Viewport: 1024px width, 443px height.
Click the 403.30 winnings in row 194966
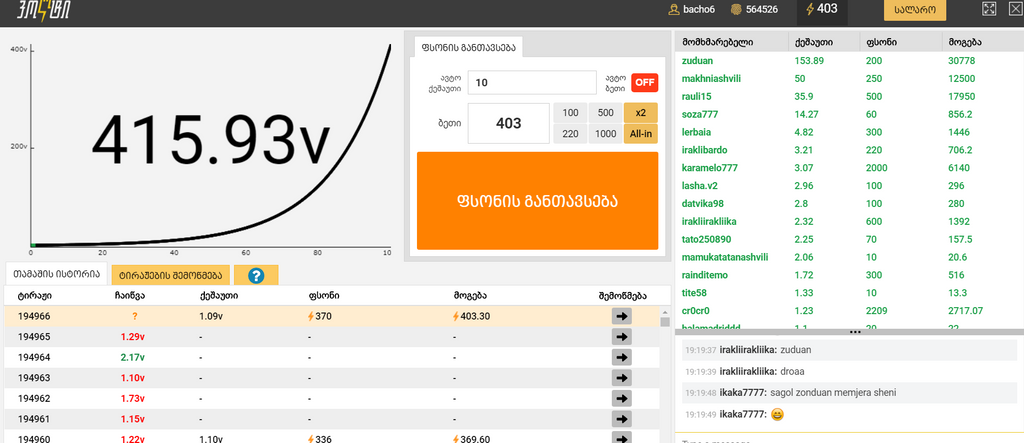[472, 316]
